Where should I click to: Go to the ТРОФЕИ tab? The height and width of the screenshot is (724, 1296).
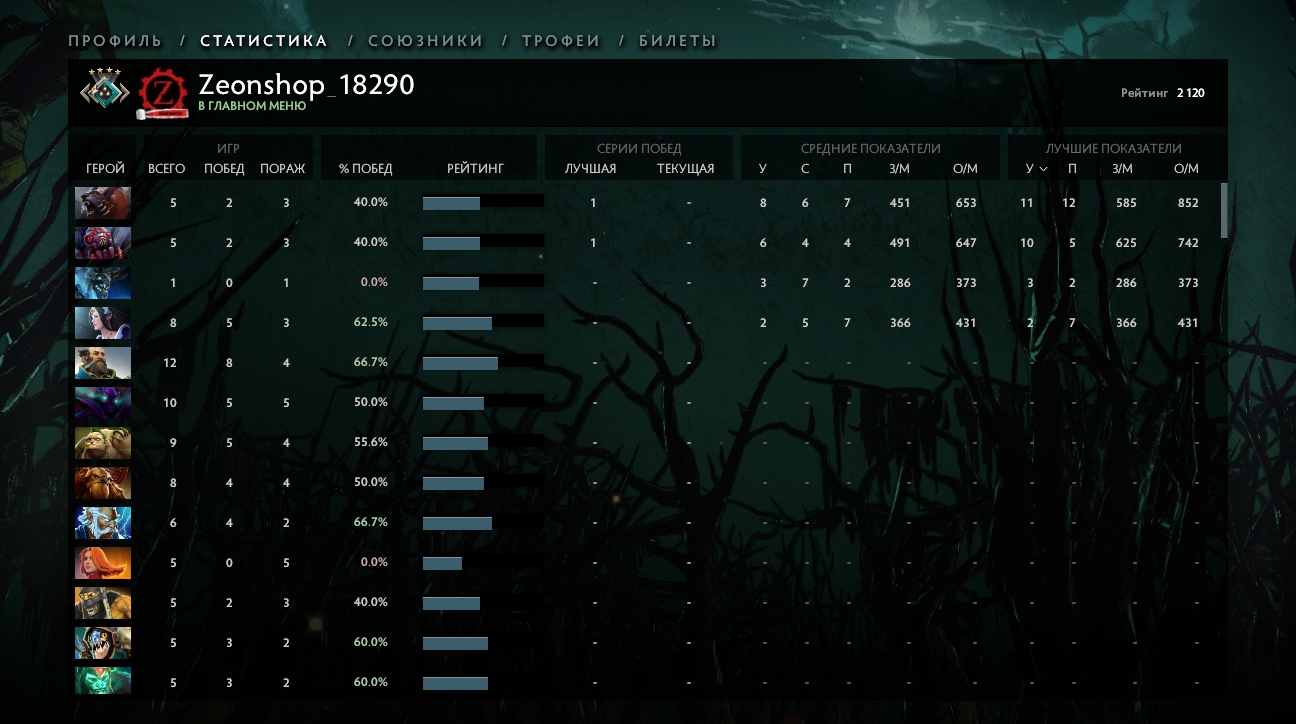pos(561,41)
